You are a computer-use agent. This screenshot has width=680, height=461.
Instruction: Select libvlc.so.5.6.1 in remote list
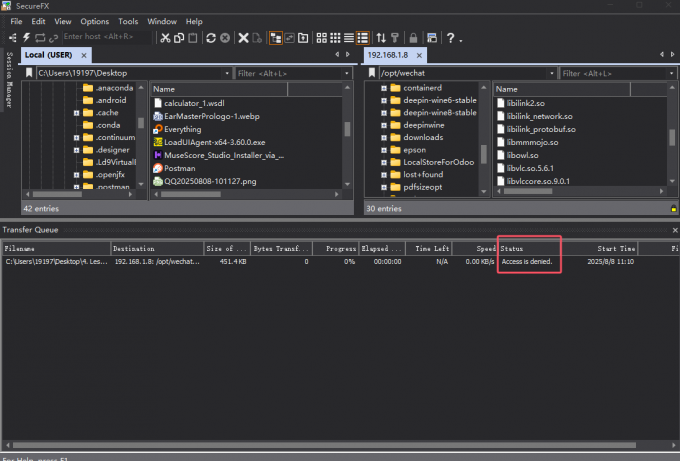click(530, 168)
